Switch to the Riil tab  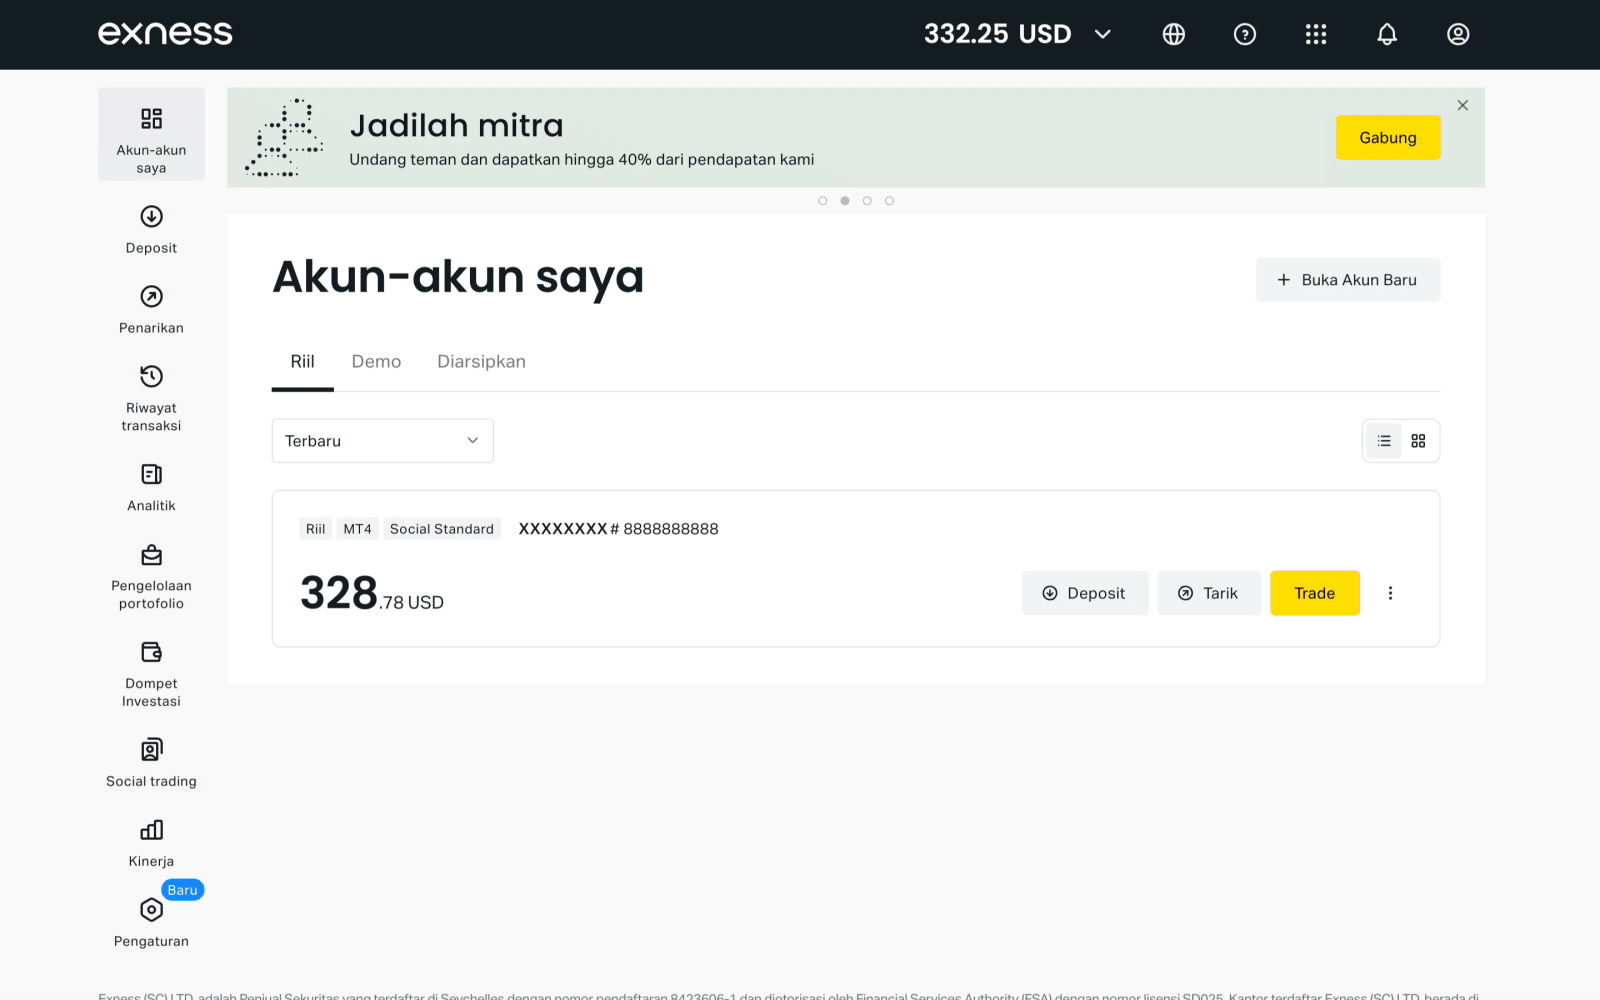point(303,362)
